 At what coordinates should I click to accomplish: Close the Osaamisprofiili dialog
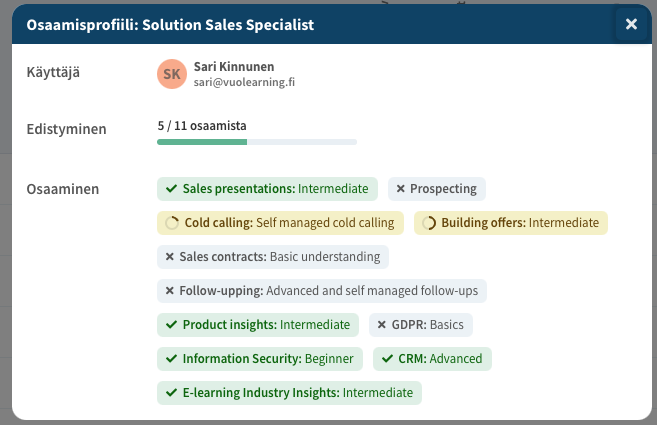pos(631,25)
